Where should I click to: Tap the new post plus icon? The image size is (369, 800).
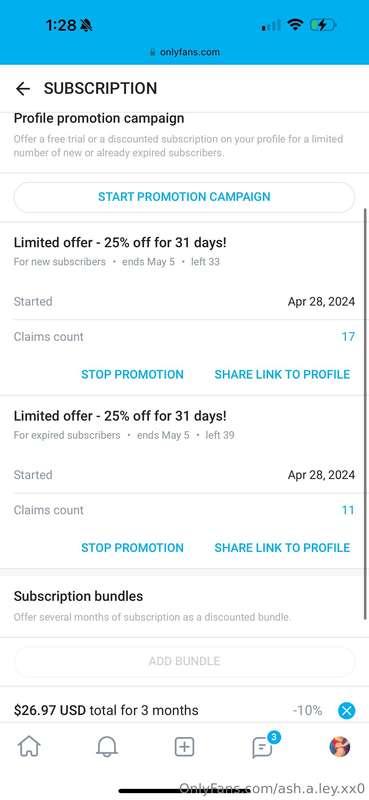click(184, 747)
